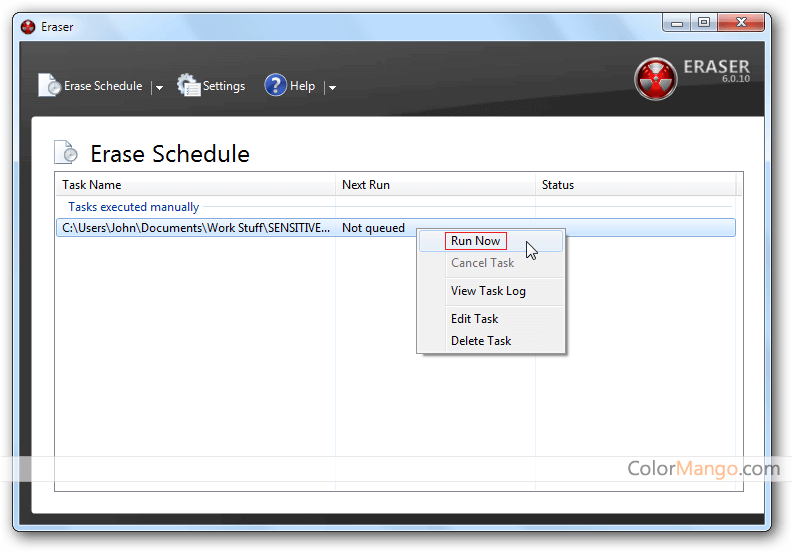
Task: Expand the Erase Schedule dropdown arrow
Action: [x=159, y=88]
